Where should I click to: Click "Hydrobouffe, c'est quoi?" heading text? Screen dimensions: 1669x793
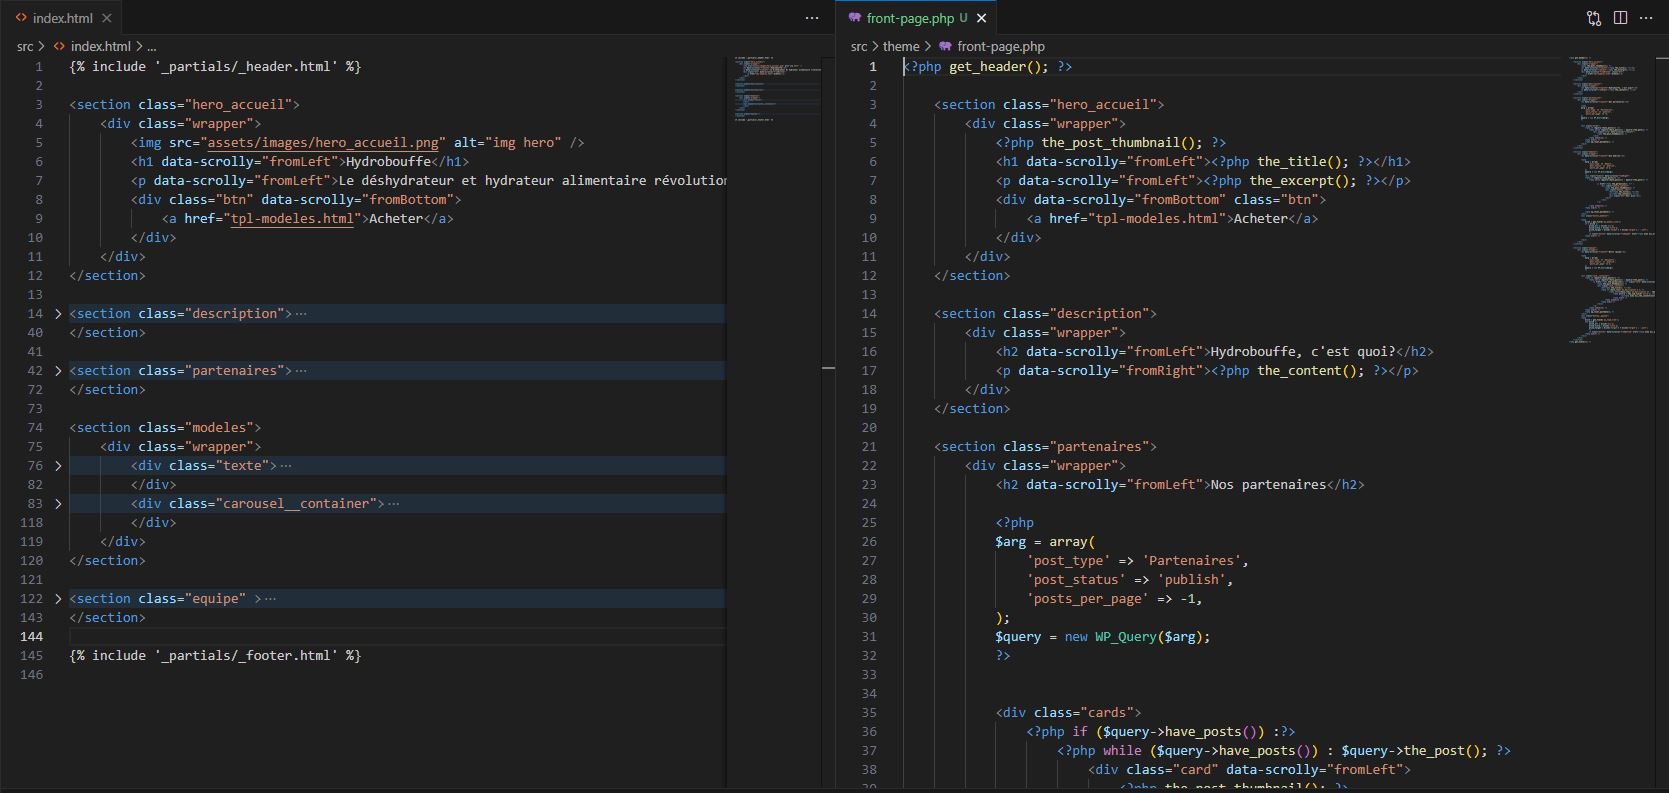tap(1303, 352)
